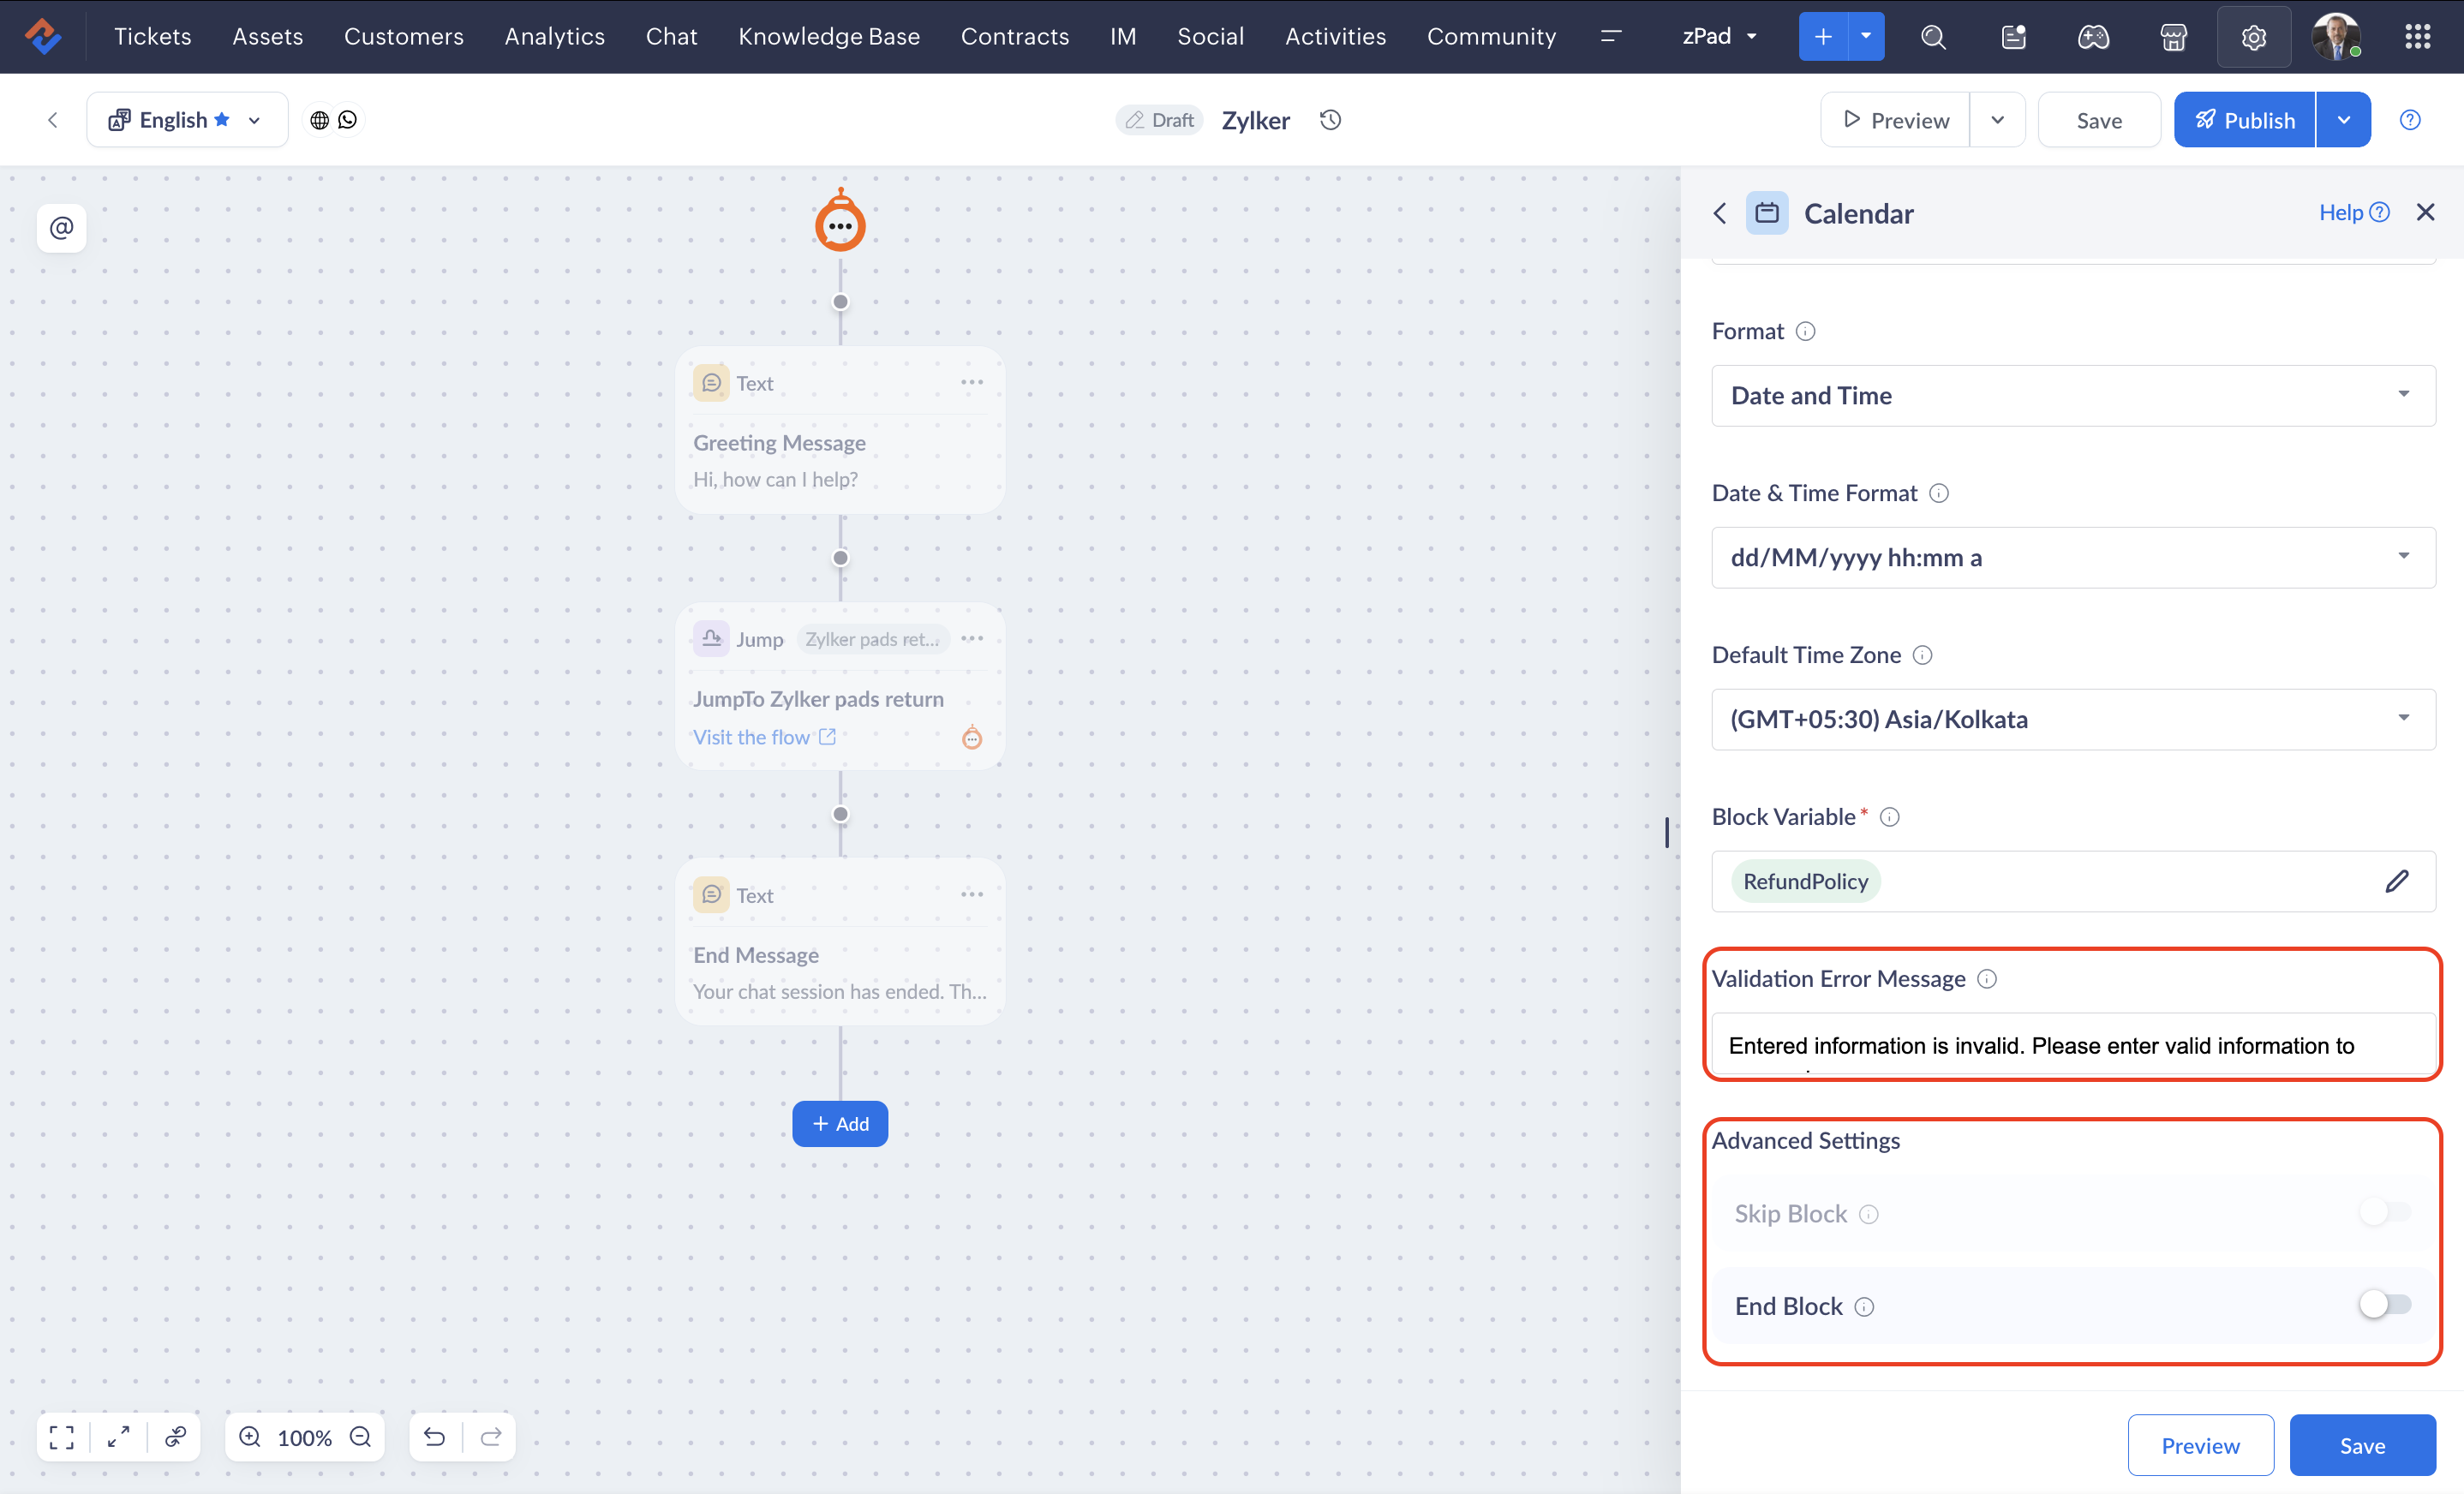Click the zoom in magnifier icon
The height and width of the screenshot is (1494, 2464).
[250, 1437]
